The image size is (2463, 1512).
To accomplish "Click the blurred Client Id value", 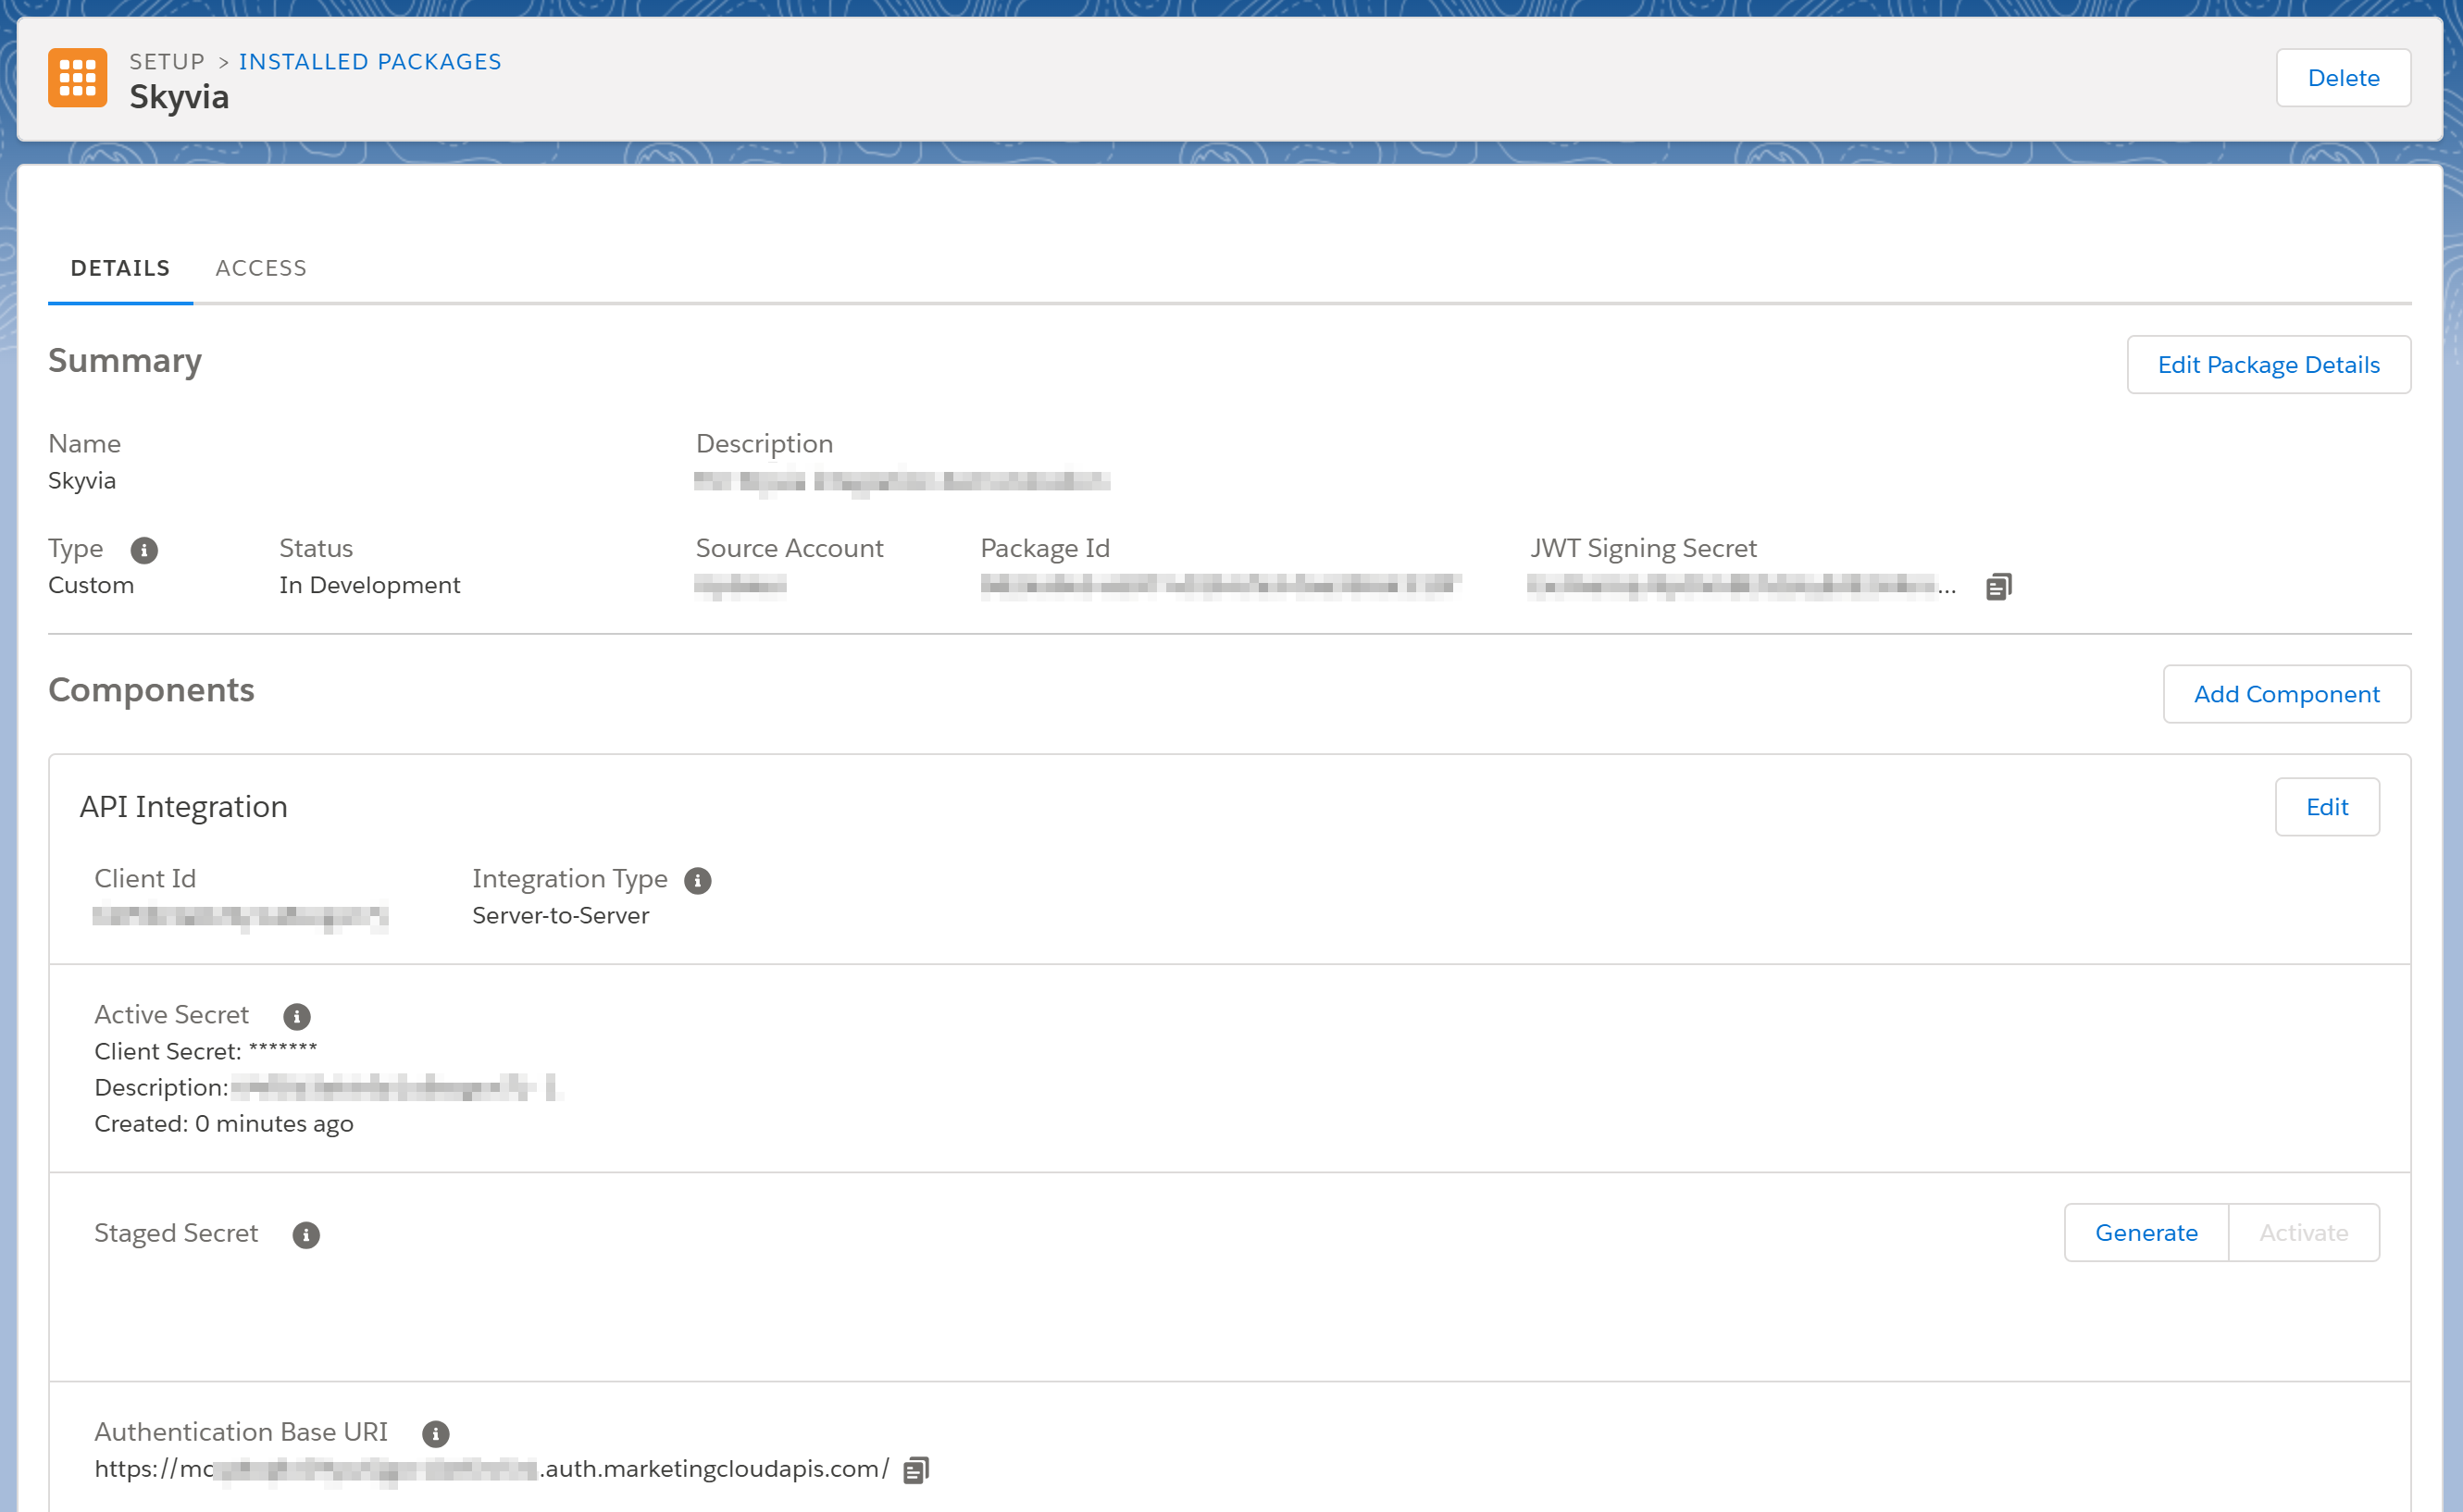I will (240, 916).
